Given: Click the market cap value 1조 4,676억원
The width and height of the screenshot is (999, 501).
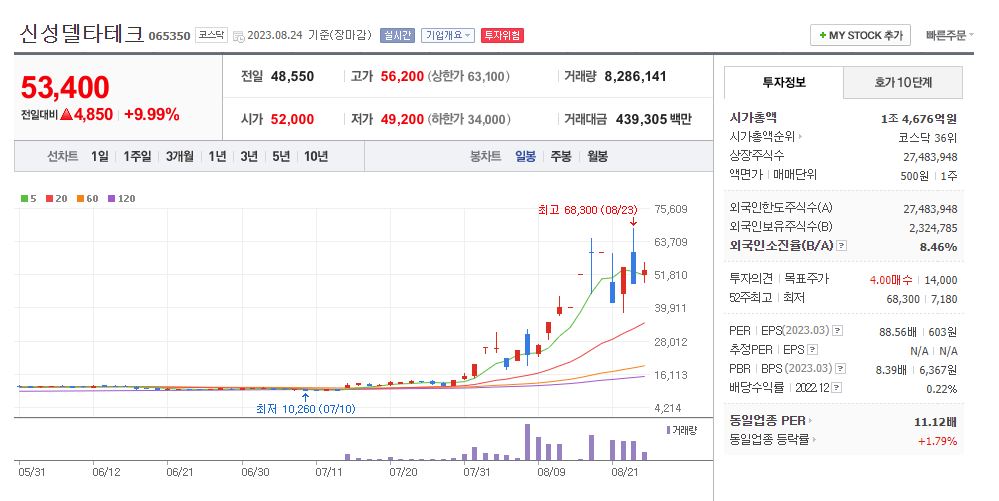Looking at the screenshot, I should (x=919, y=119).
